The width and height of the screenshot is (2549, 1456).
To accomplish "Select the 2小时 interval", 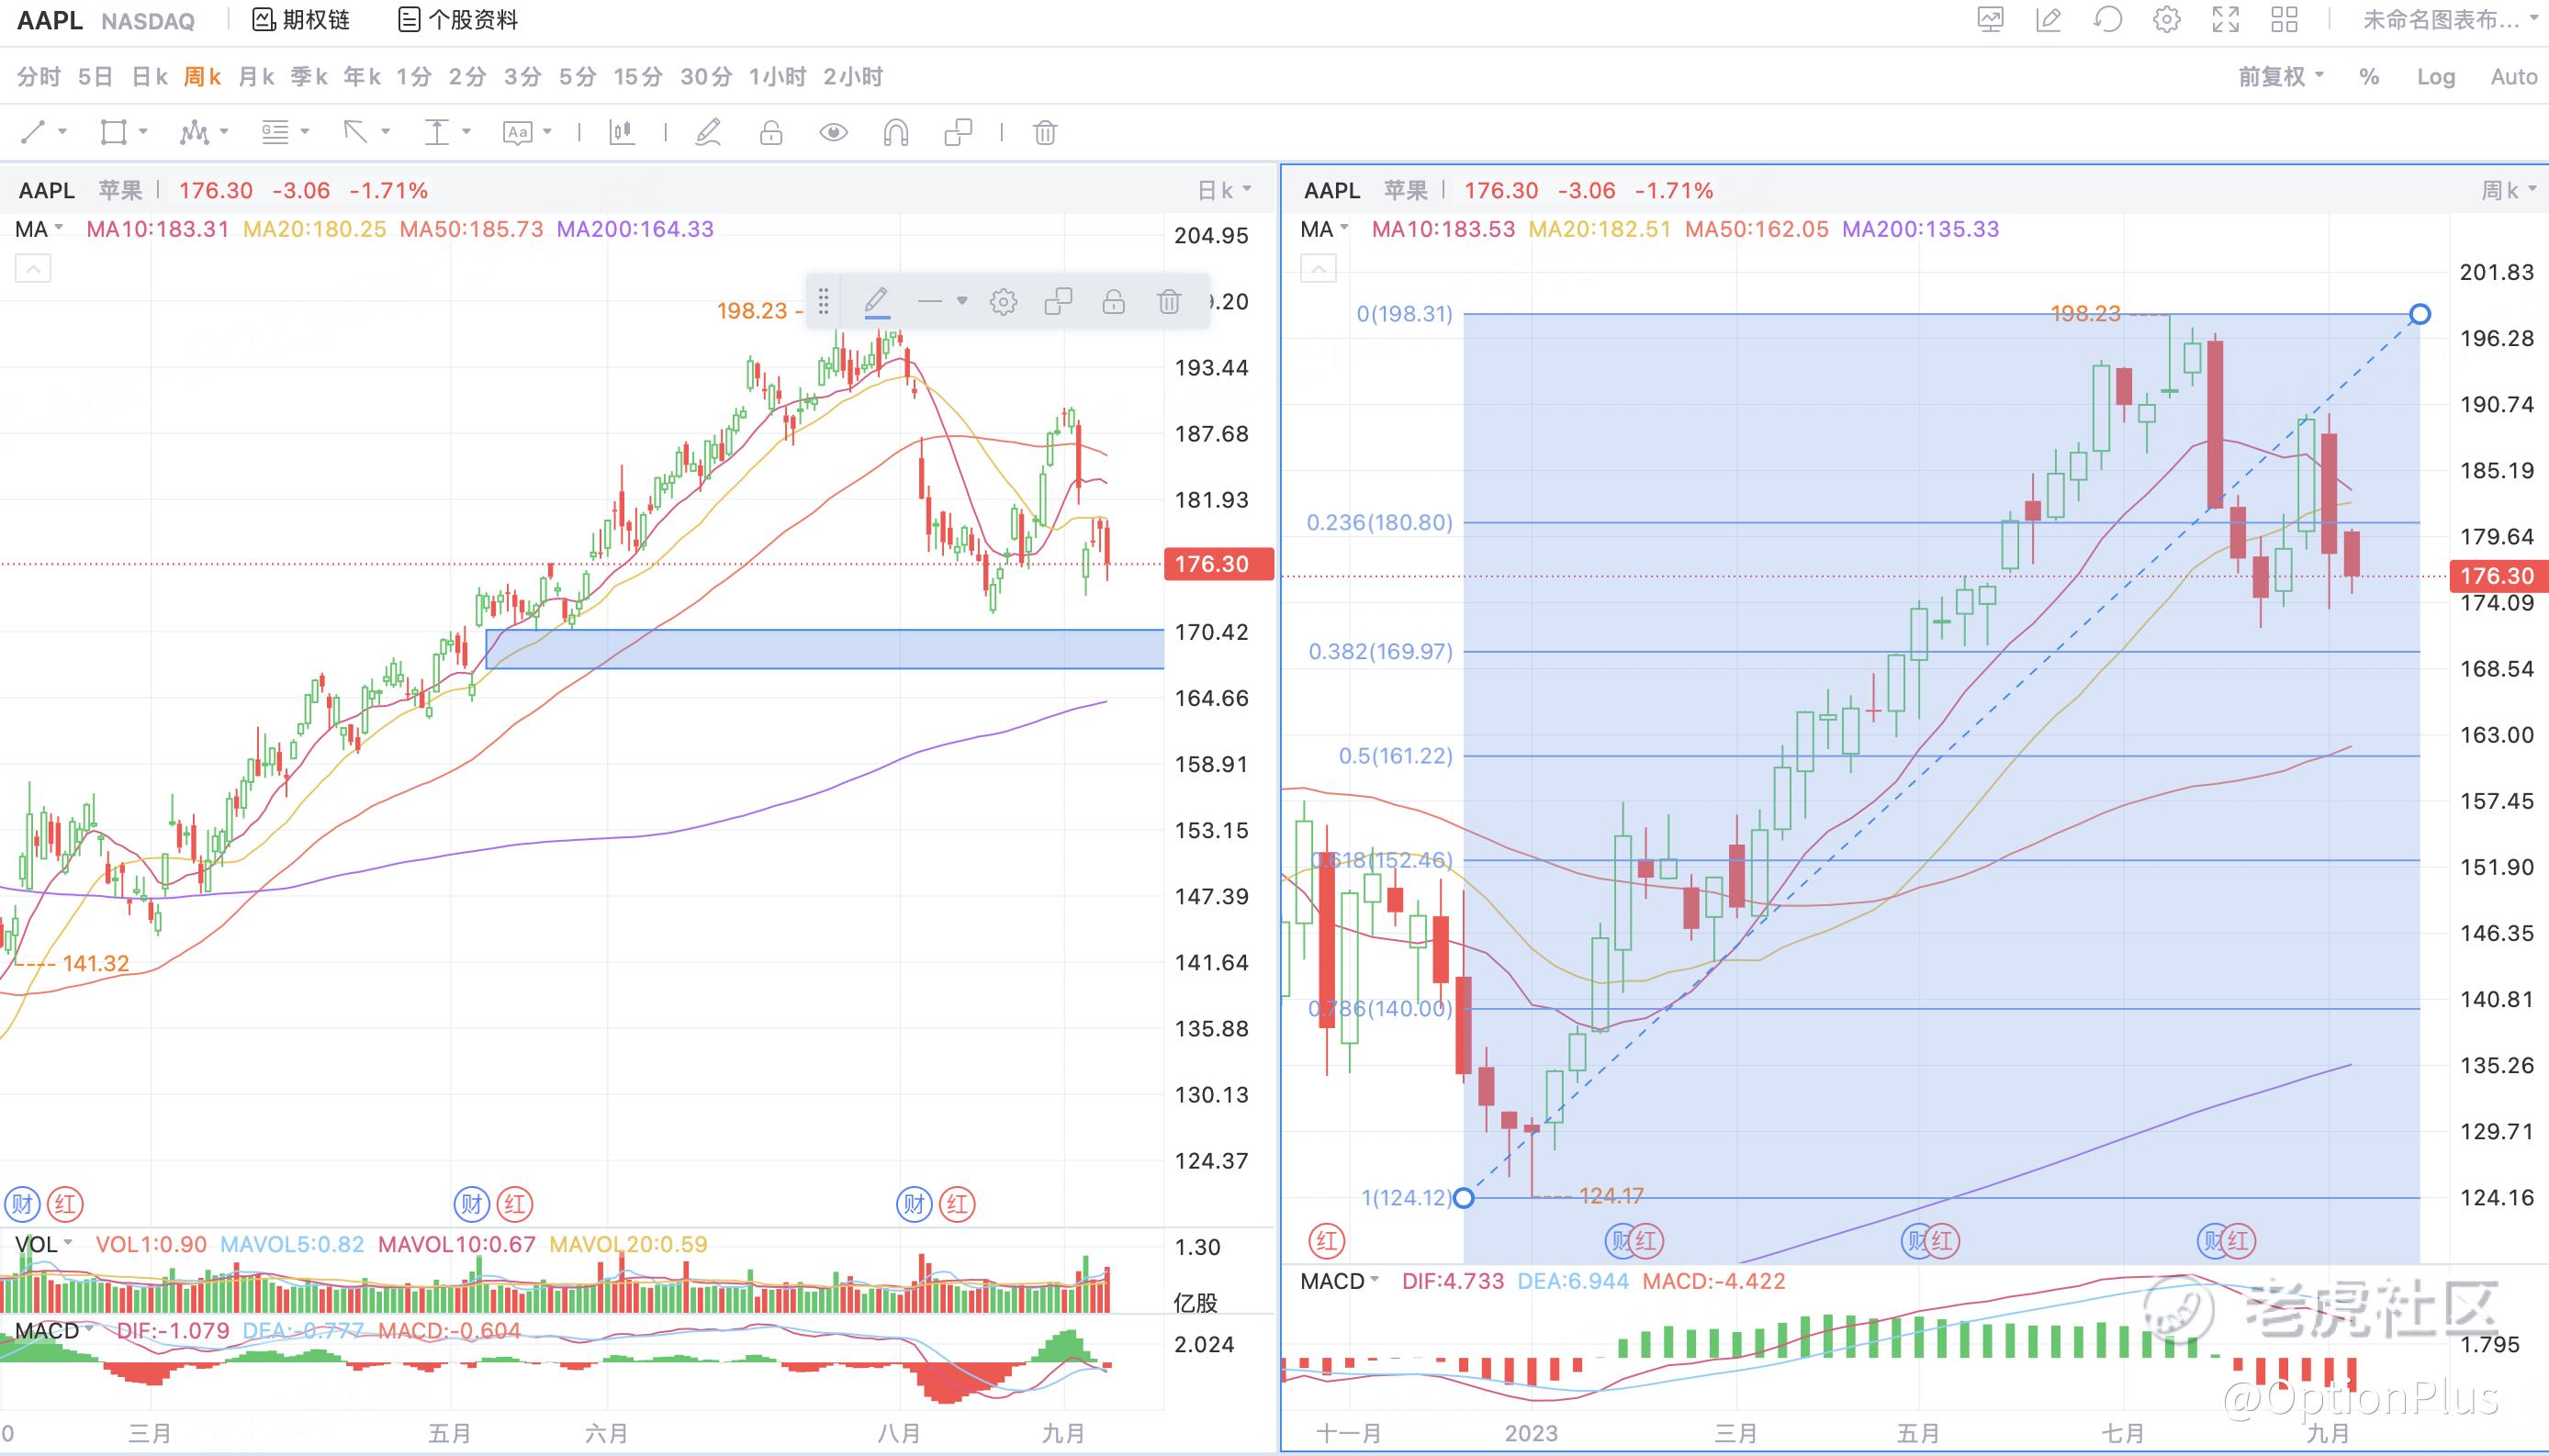I will pos(853,76).
